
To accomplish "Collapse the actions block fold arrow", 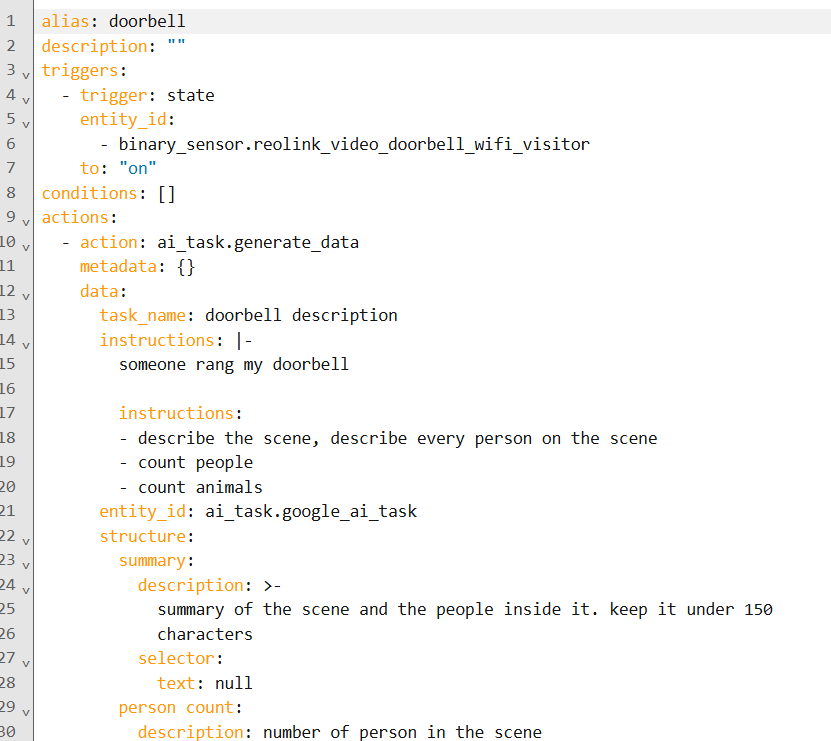I will point(25,223).
